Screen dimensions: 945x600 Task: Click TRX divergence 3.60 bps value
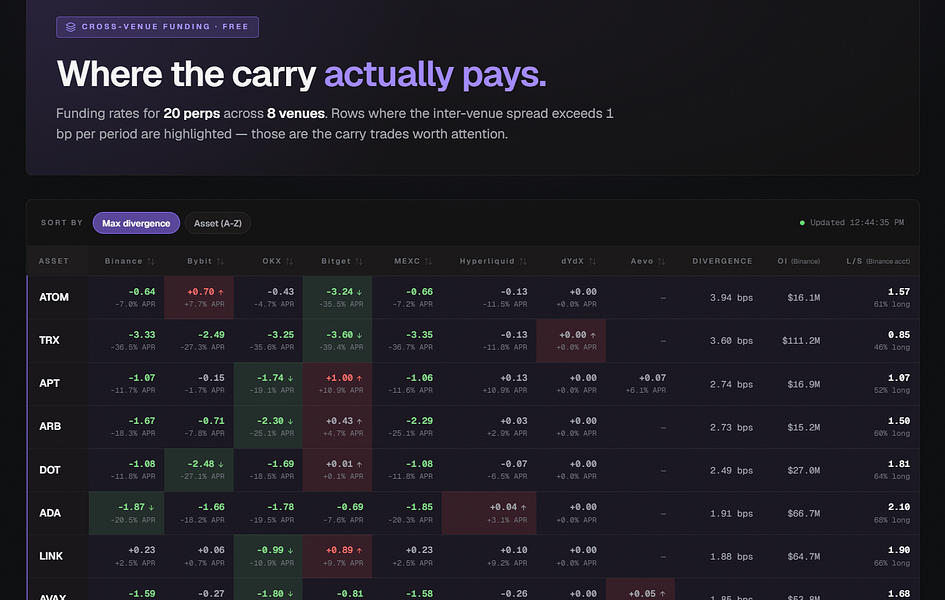click(x=731, y=341)
